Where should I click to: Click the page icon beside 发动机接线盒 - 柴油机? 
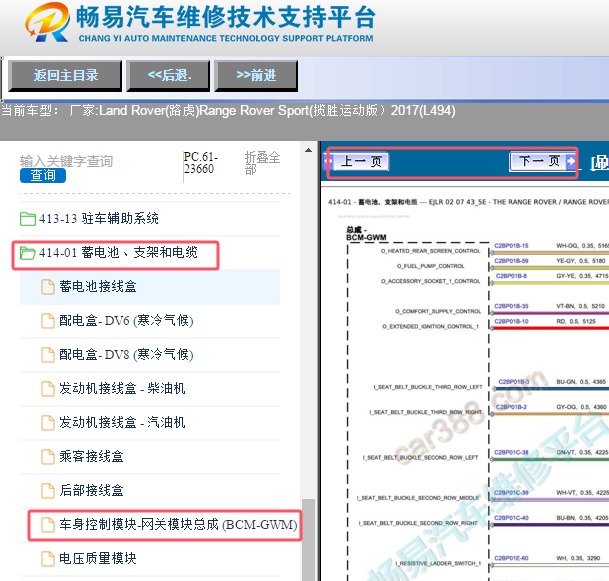click(x=48, y=389)
